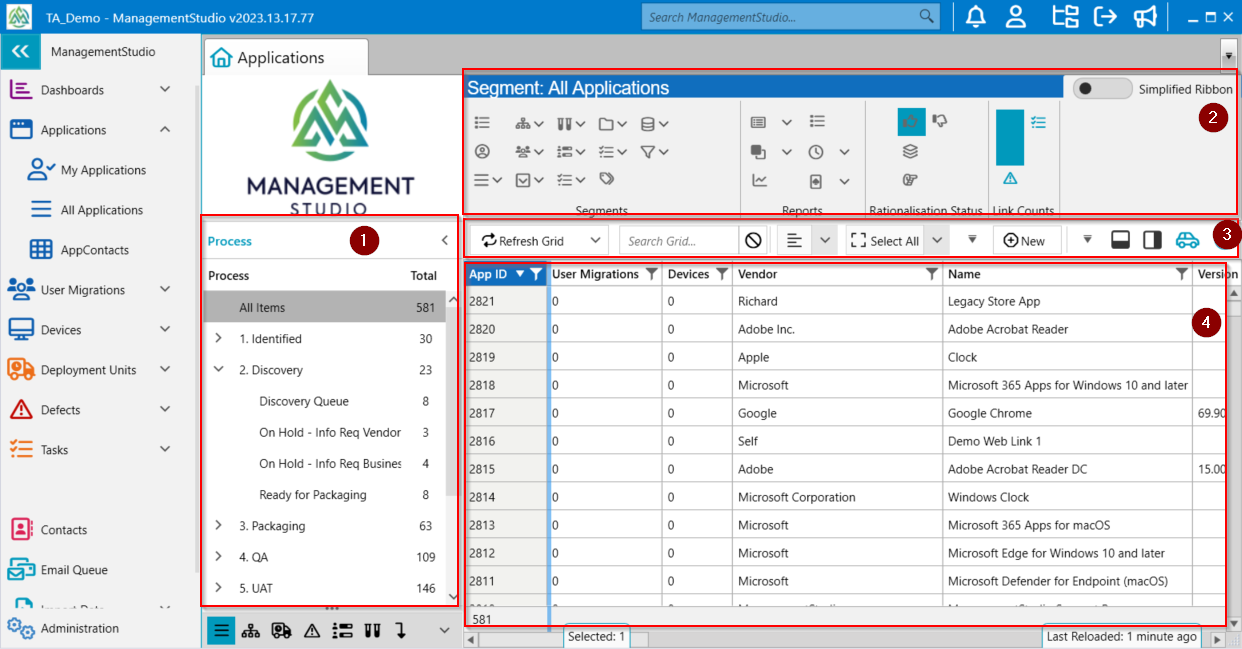This screenshot has height=649, width=1242.
Task: Open My Applications in sidebar
Action: (103, 170)
